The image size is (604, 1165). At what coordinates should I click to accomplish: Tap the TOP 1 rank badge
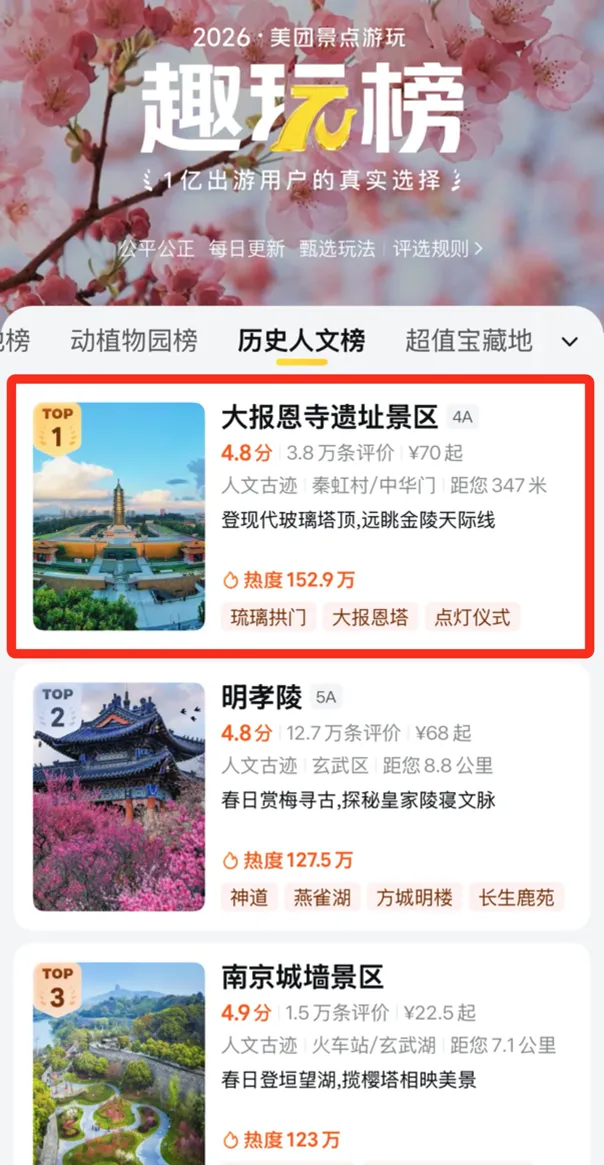click(x=57, y=429)
